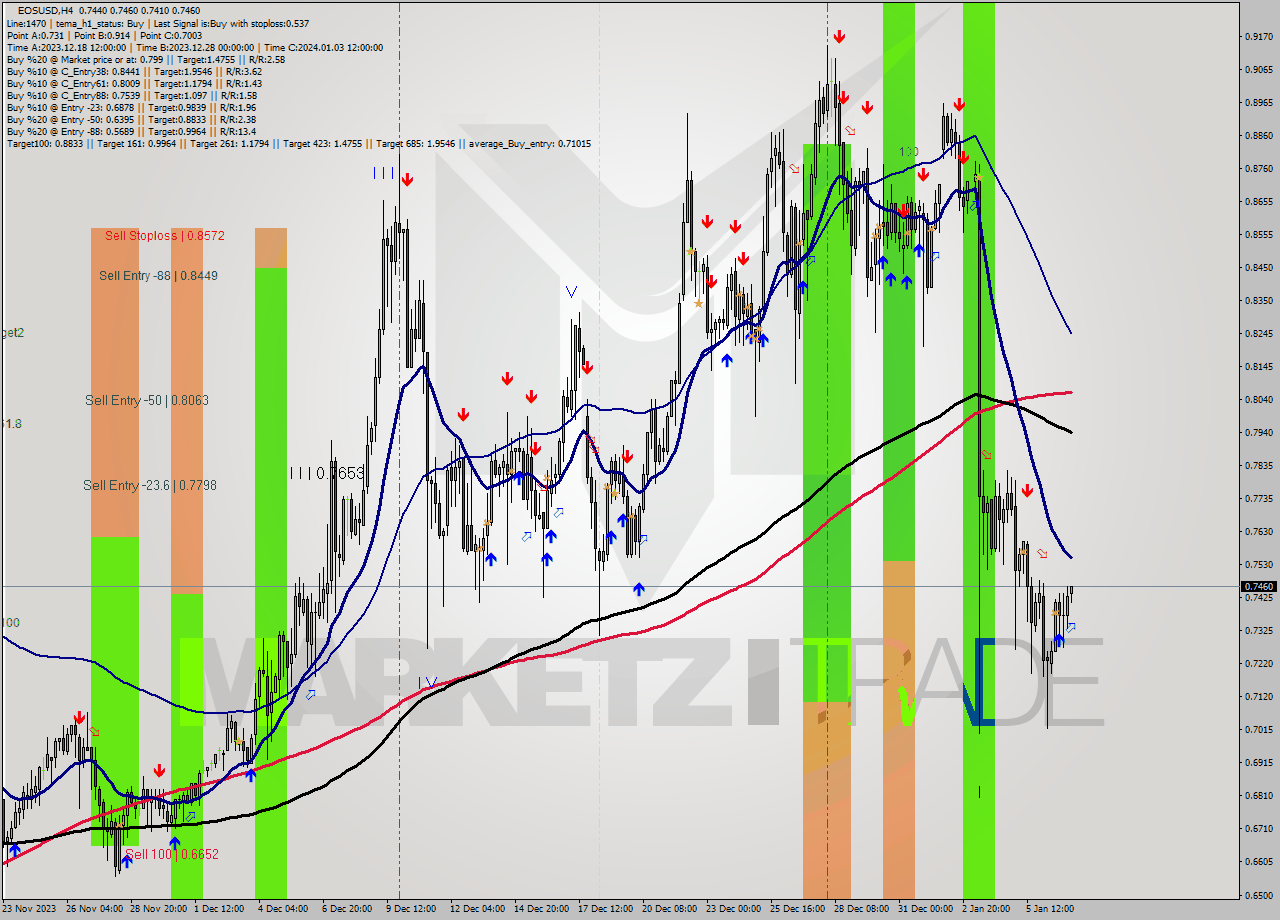Select the '20 Dec 08:00' time axis label
Image resolution: width=1280 pixels, height=920 pixels.
point(670,909)
